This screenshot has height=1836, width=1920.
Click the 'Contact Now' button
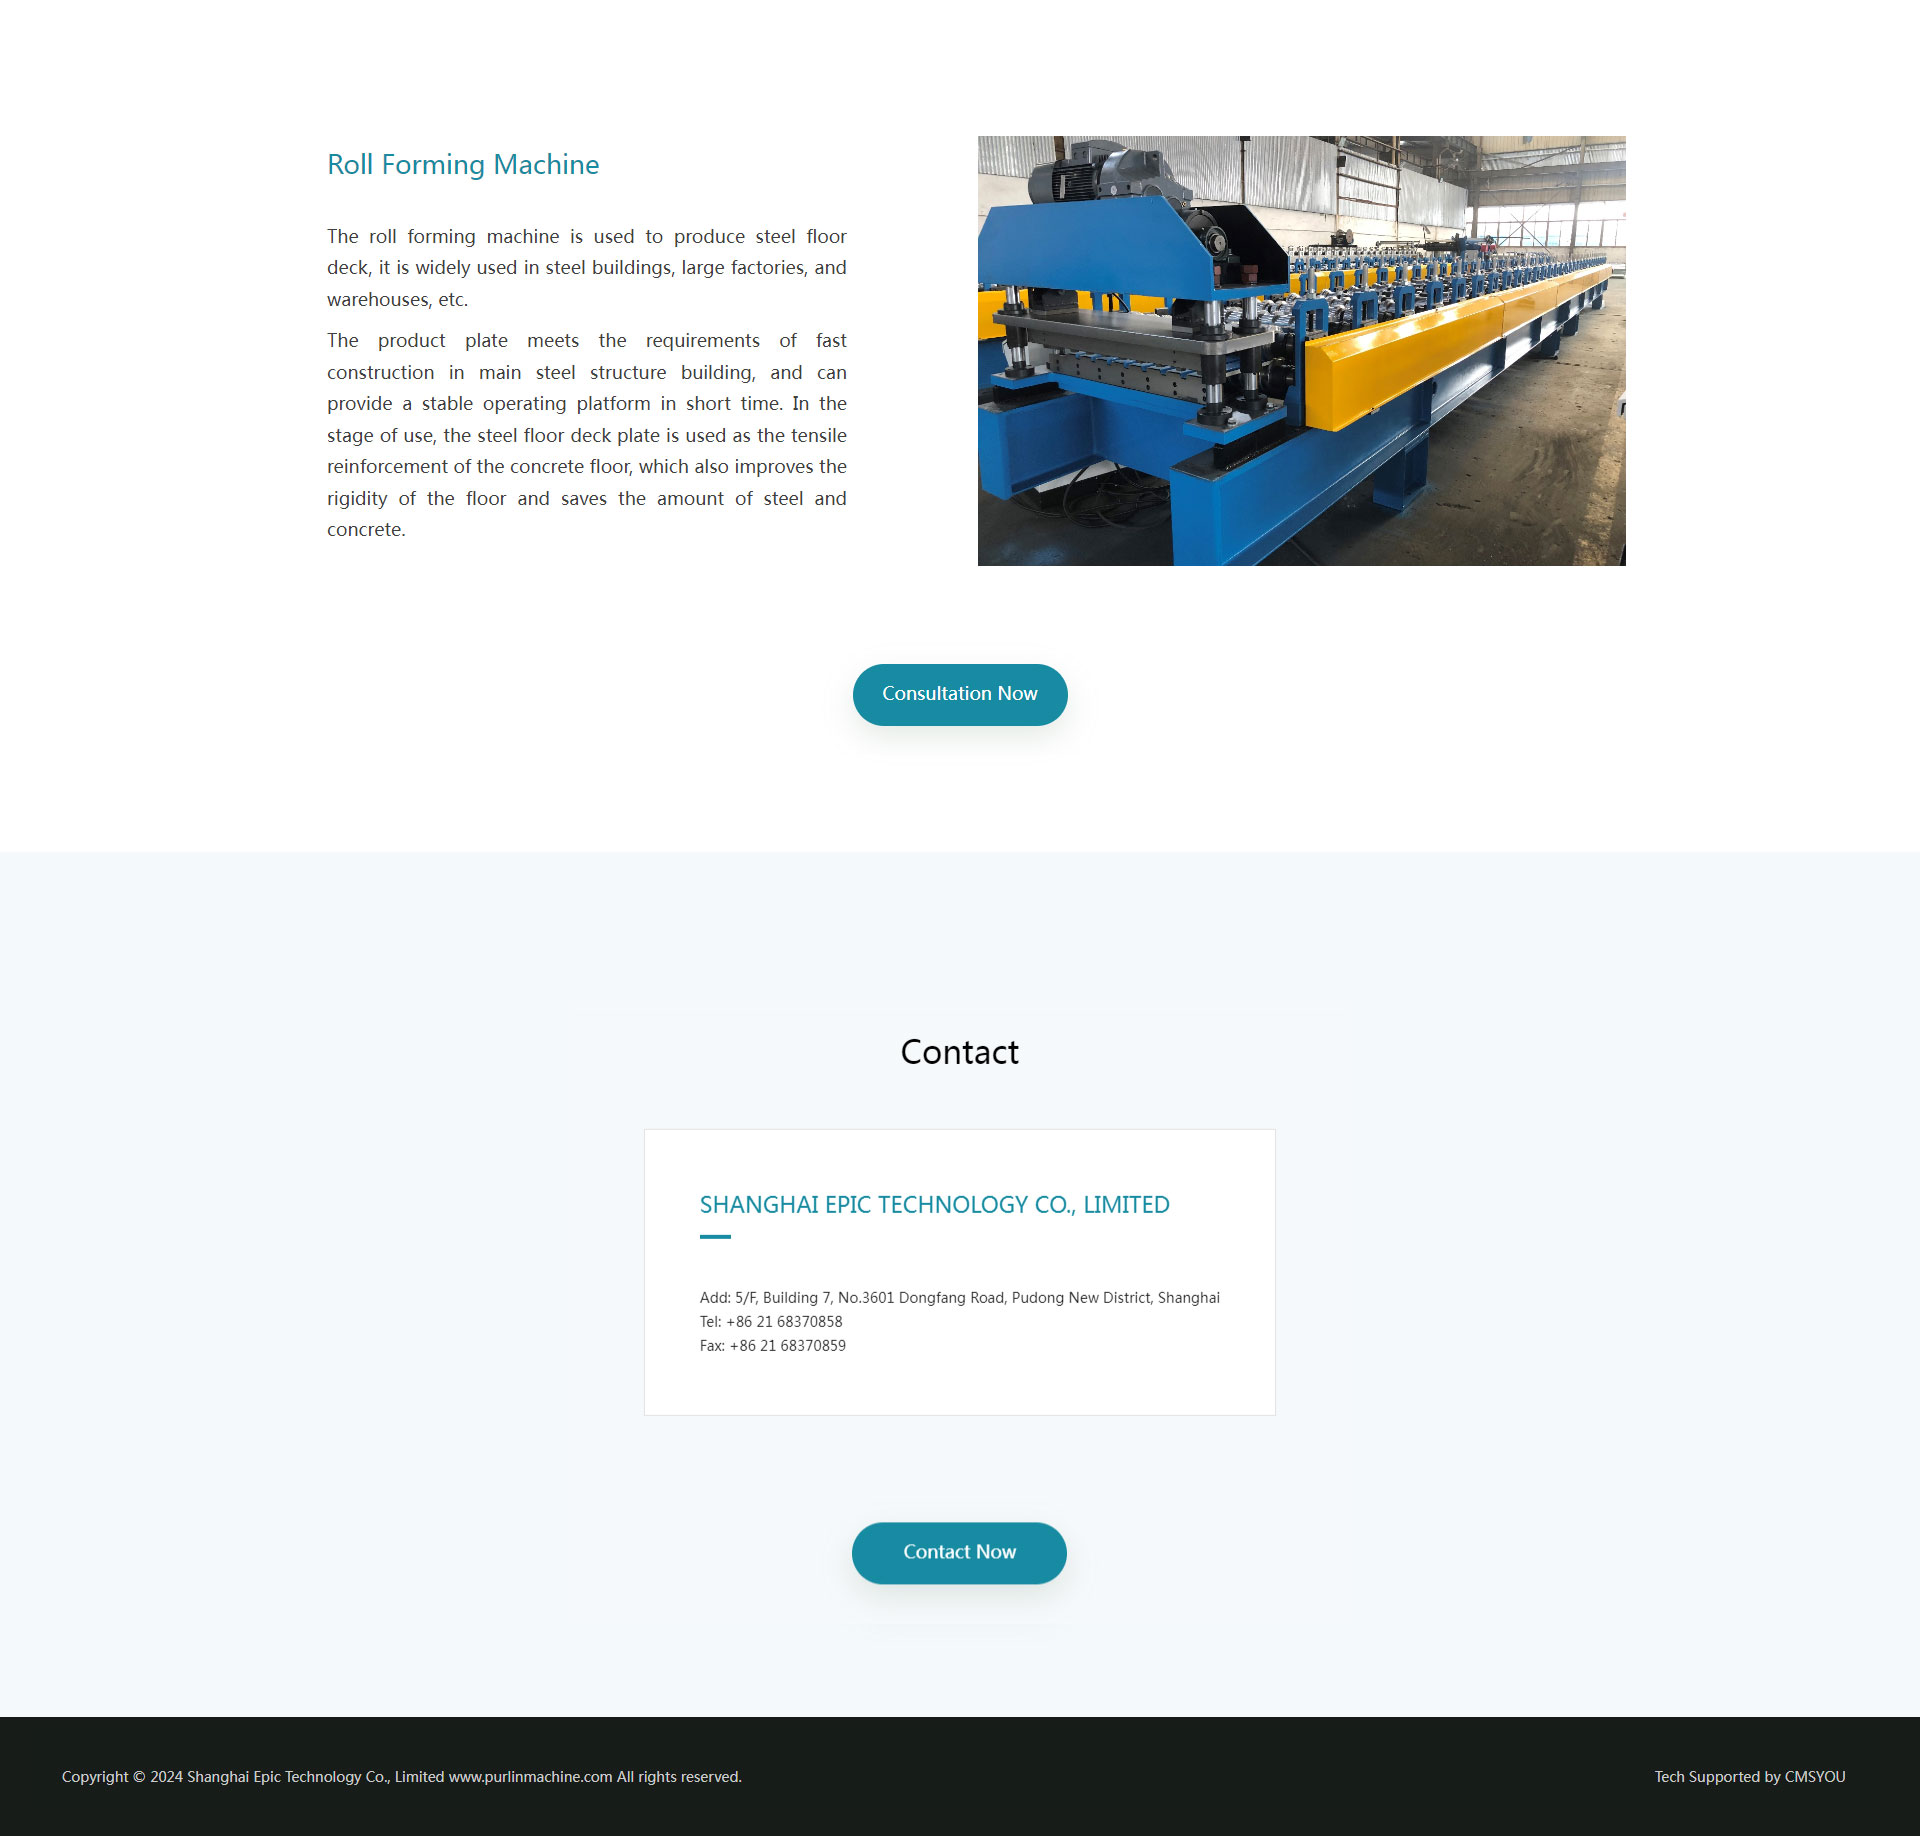960,1553
